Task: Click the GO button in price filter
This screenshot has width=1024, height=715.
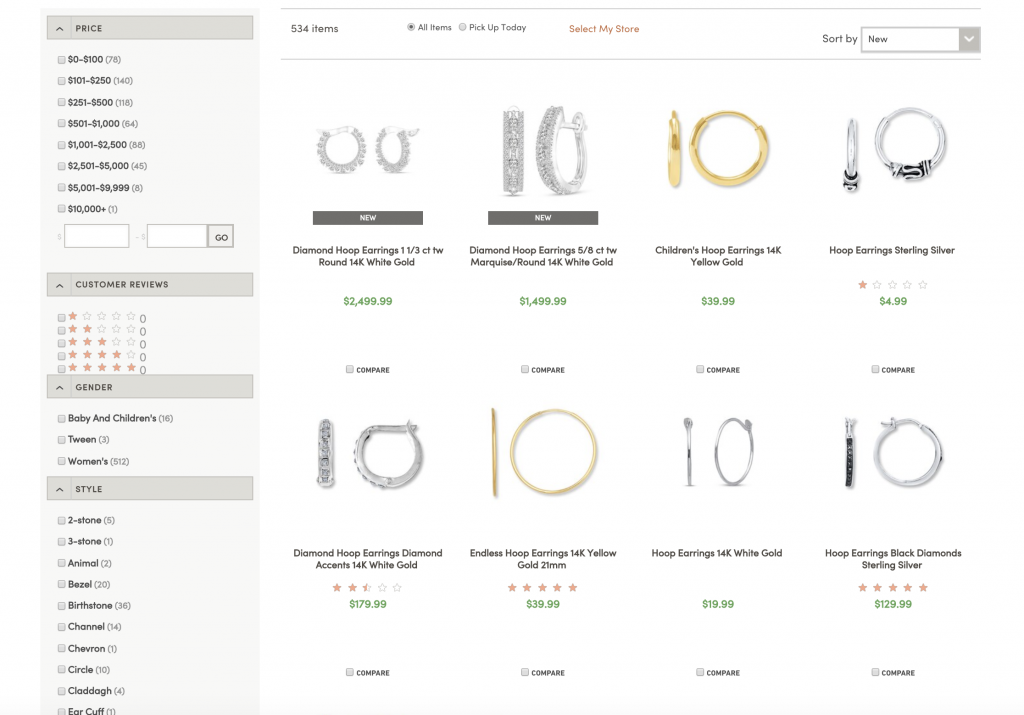Action: (x=221, y=236)
